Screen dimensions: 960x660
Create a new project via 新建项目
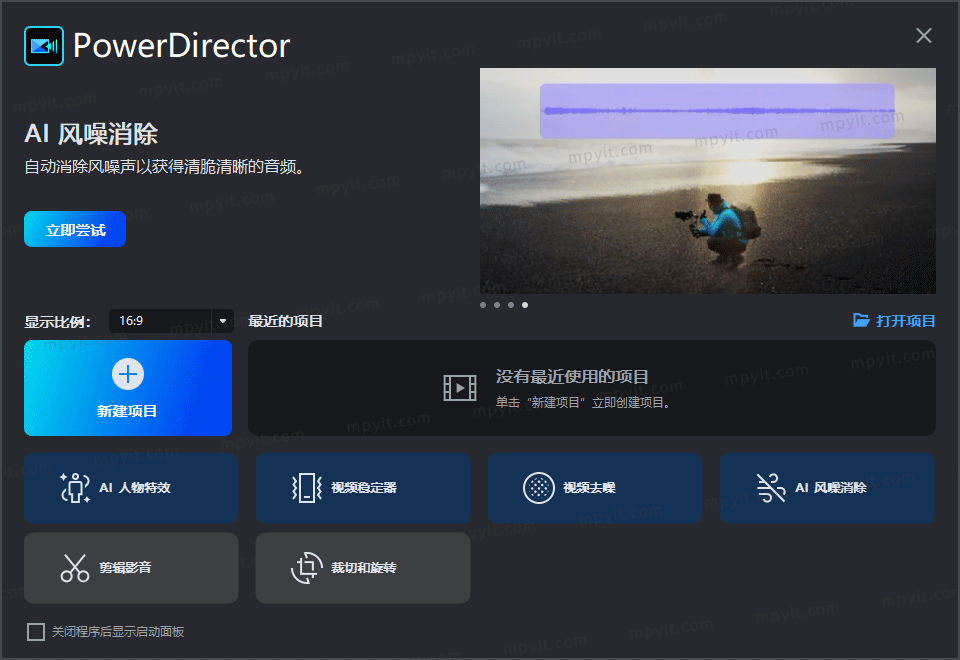click(x=128, y=388)
